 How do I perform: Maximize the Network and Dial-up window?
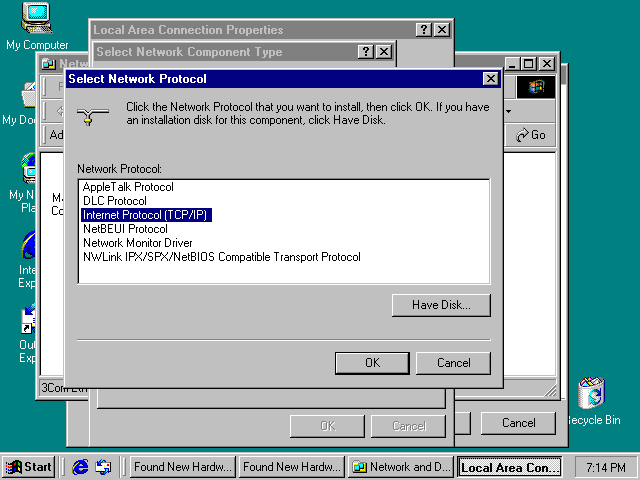tap(529, 64)
